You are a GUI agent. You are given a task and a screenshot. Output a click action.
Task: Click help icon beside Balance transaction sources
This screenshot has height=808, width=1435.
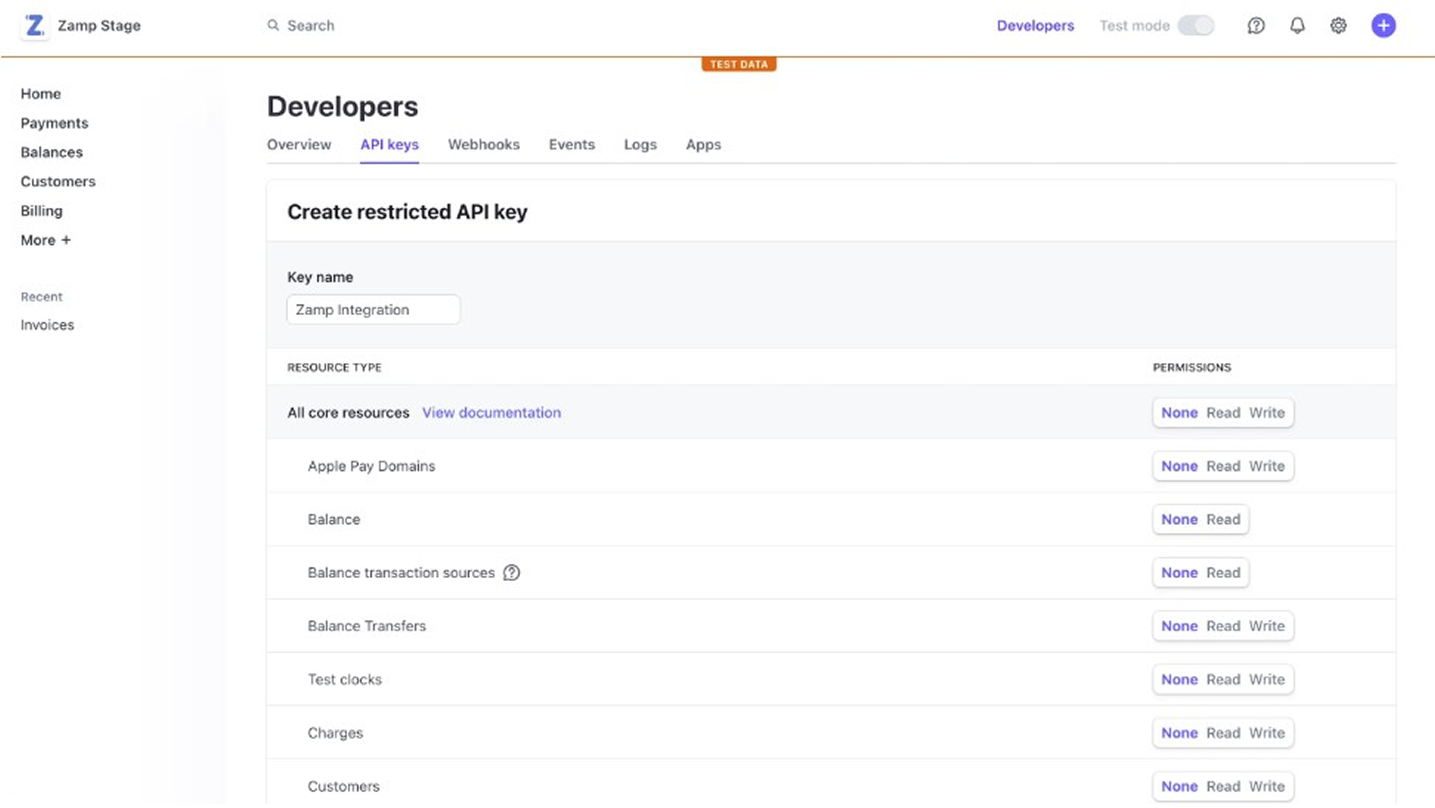click(511, 573)
